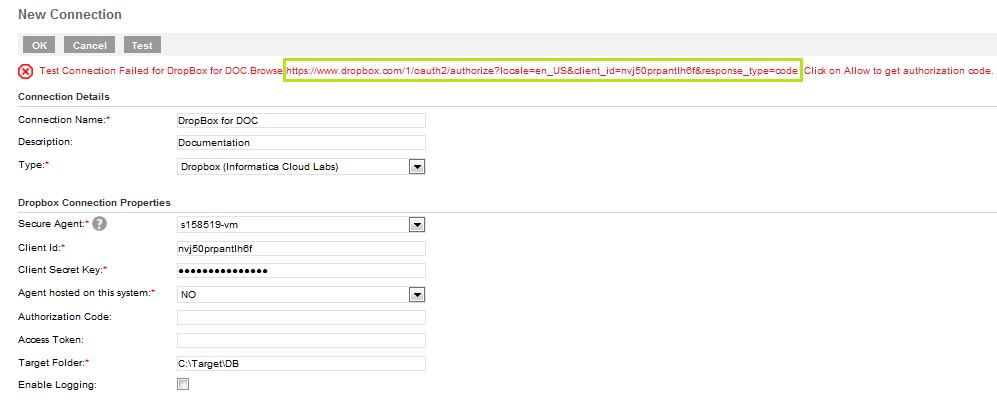This screenshot has height=409, width=997.
Task: Click the Test button
Action: pos(142,45)
